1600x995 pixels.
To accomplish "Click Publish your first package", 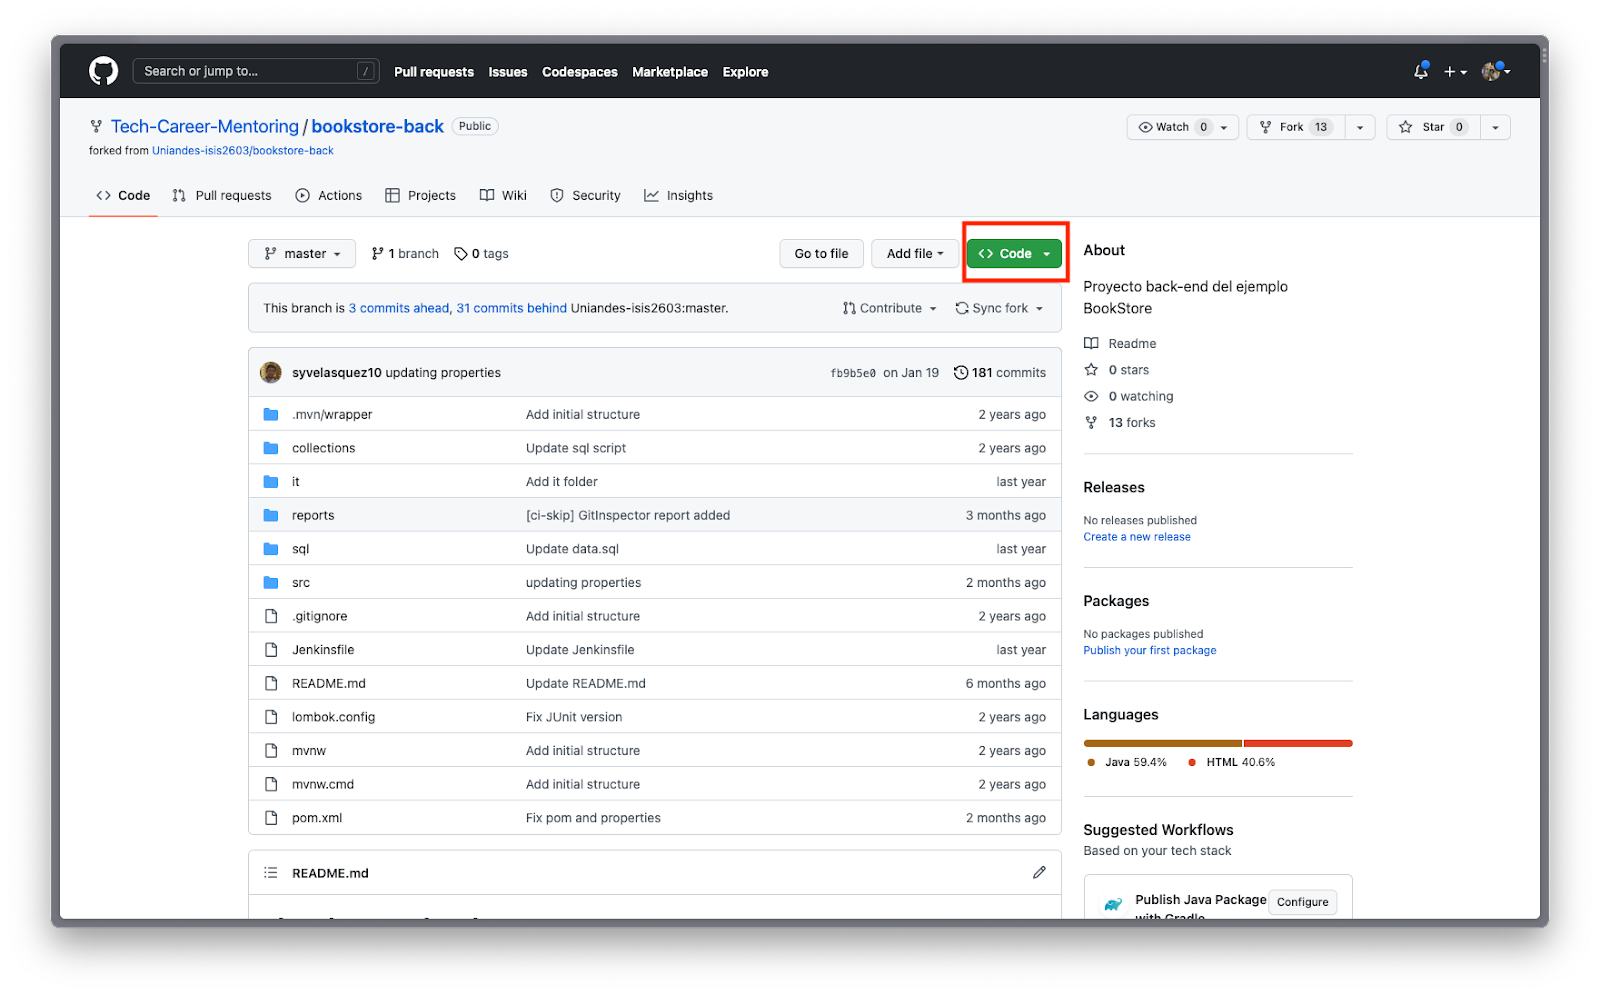I will click(x=1150, y=651).
